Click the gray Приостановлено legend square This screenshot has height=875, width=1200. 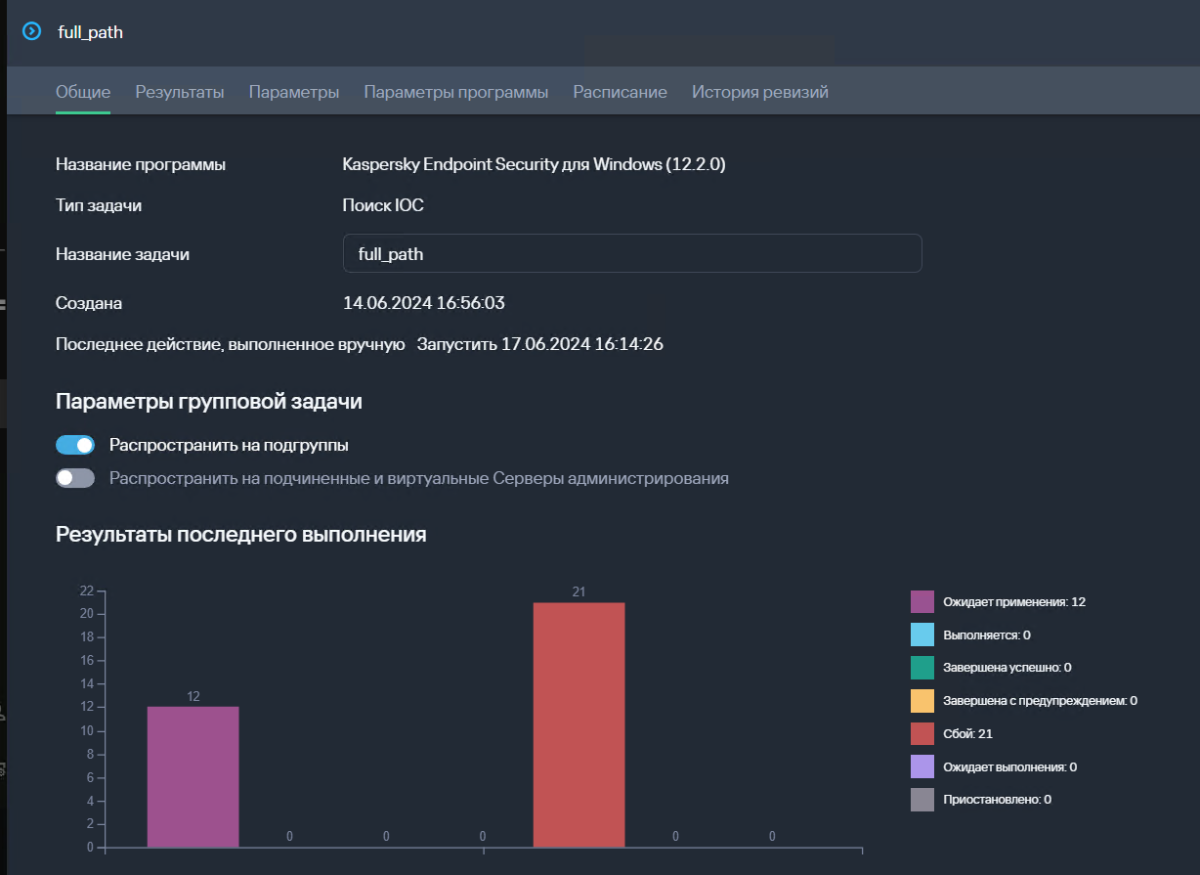(922, 800)
